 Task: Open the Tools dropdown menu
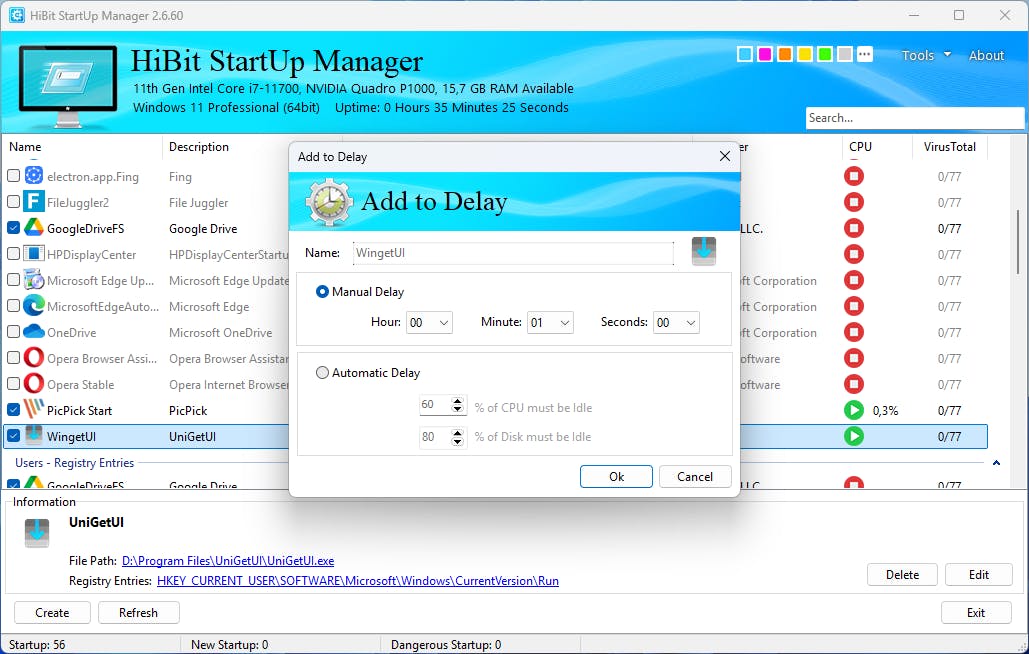pos(926,55)
